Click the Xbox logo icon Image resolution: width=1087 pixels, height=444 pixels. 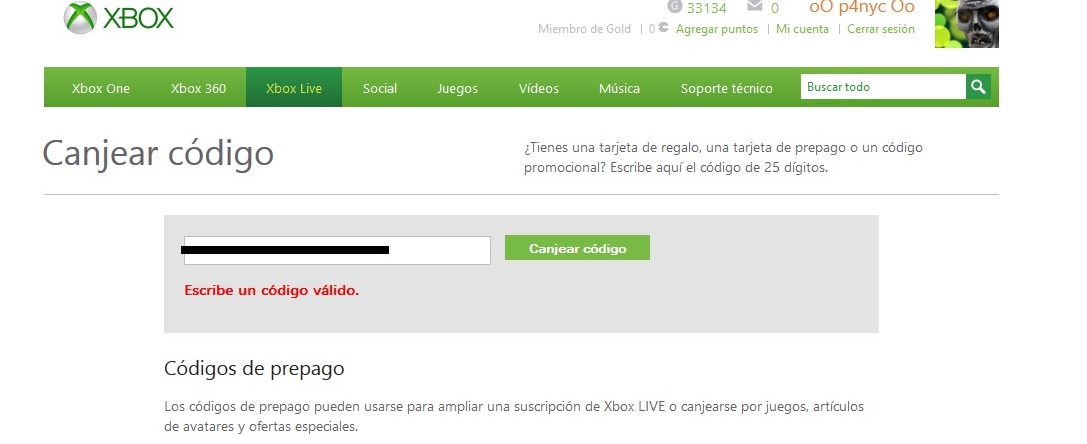80,17
